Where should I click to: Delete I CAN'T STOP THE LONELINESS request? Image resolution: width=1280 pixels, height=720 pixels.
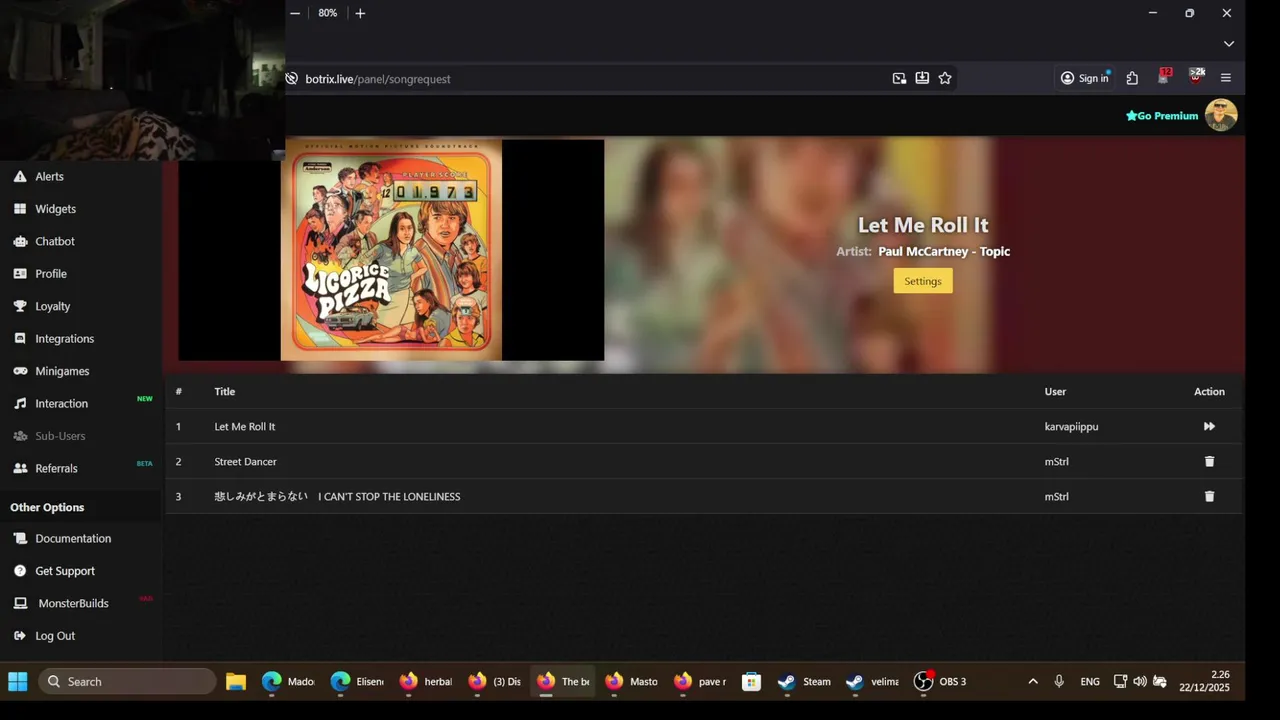pyautogui.click(x=1209, y=497)
